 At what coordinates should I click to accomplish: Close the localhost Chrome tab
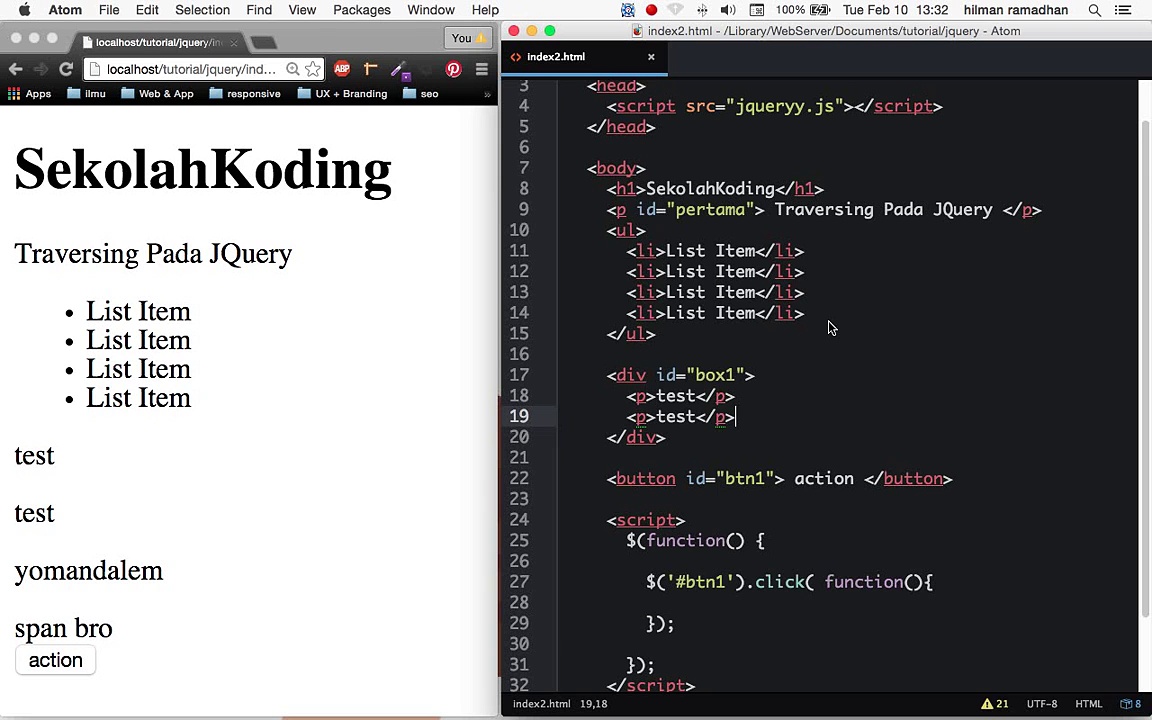(234, 43)
